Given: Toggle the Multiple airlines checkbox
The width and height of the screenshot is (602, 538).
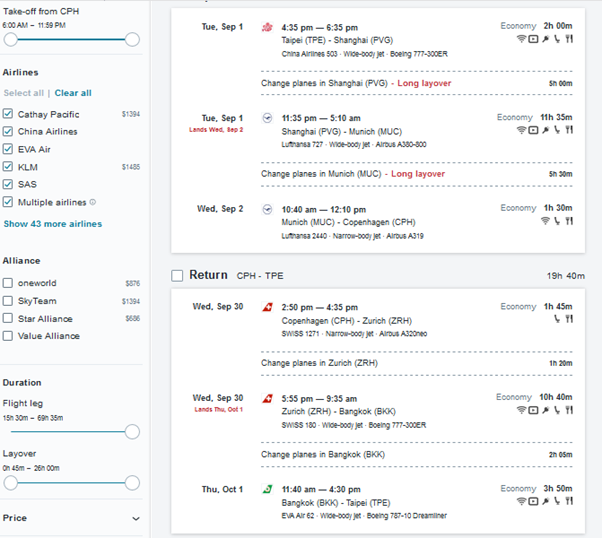Looking at the screenshot, I should [8, 202].
